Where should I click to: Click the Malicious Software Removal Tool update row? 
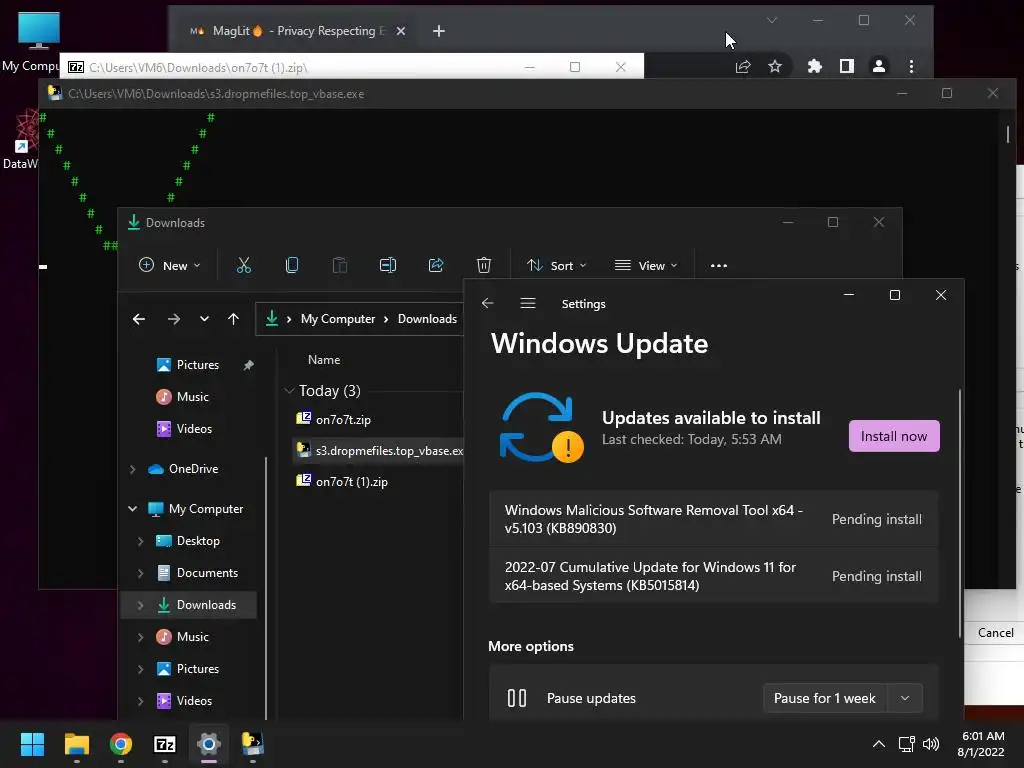click(x=713, y=519)
